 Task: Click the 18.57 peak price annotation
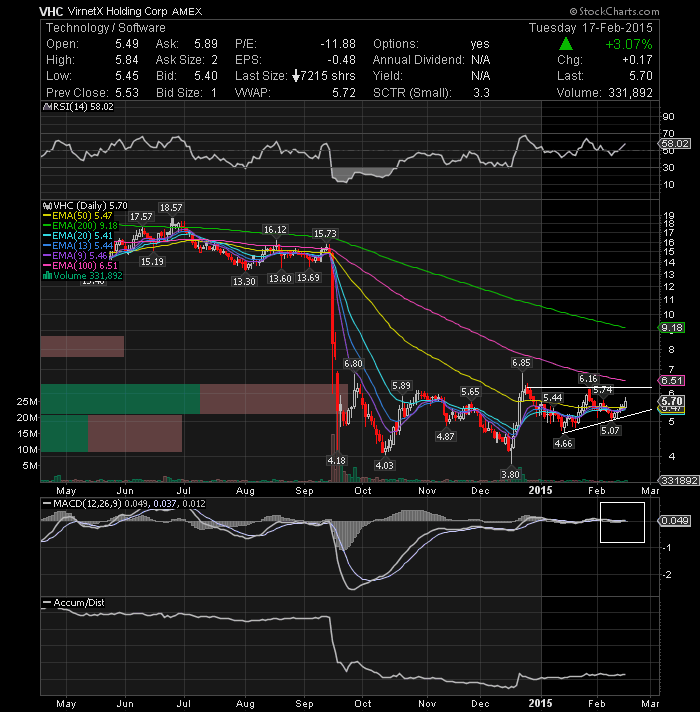(x=171, y=208)
